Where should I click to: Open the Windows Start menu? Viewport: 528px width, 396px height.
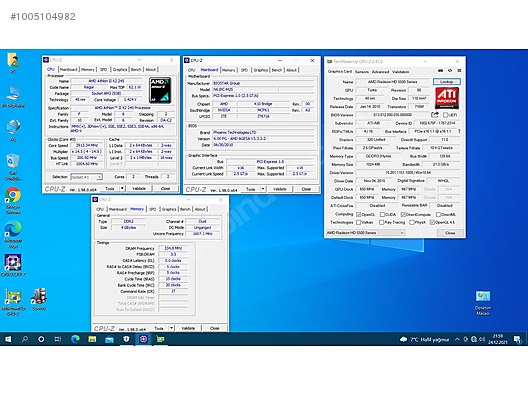[x=8, y=339]
